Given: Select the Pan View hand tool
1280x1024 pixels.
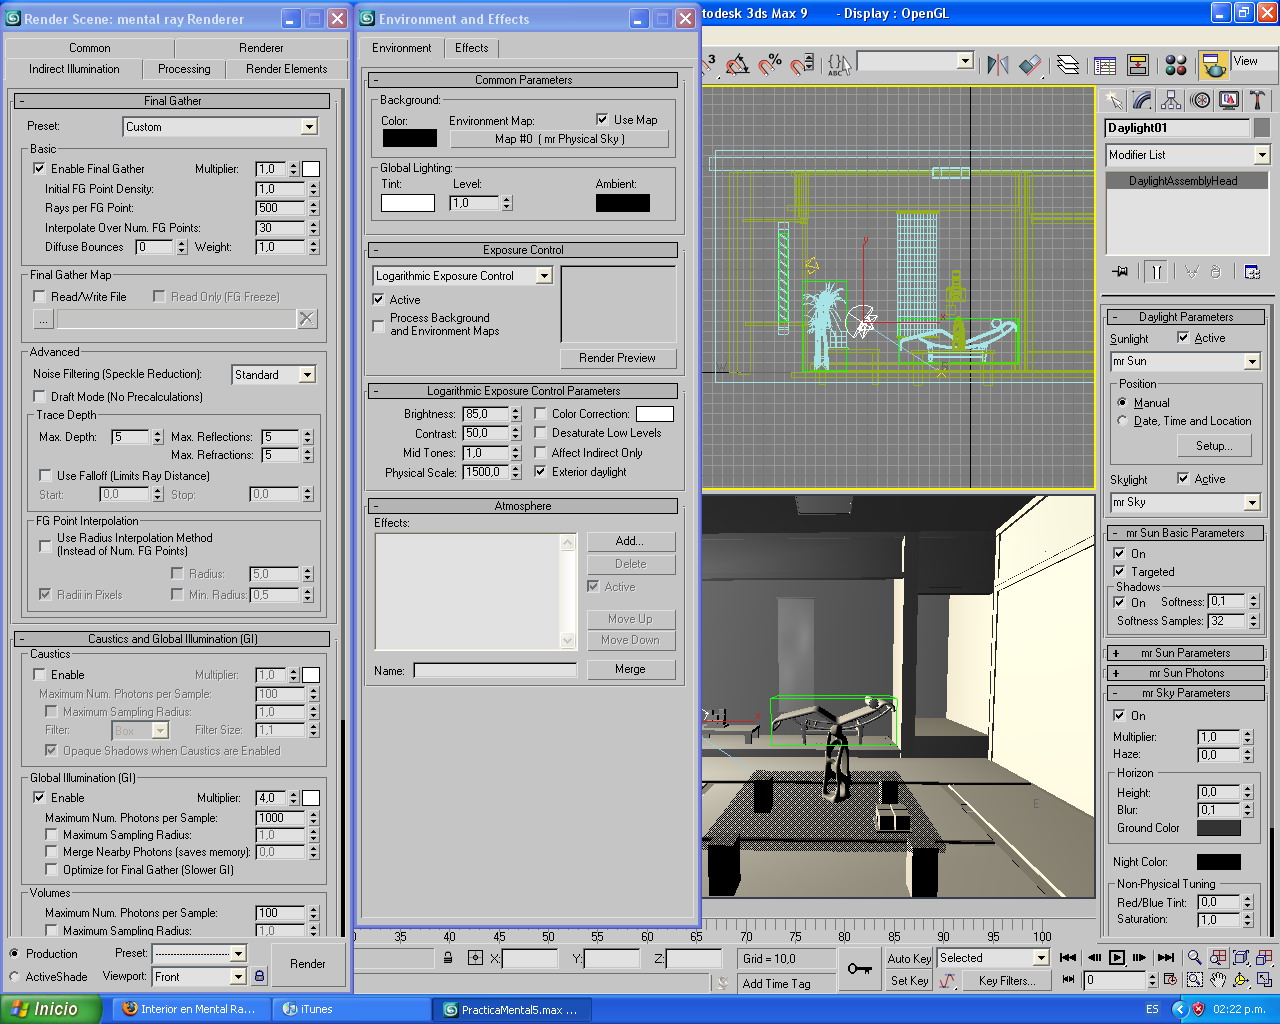Looking at the screenshot, I should point(1217,980).
